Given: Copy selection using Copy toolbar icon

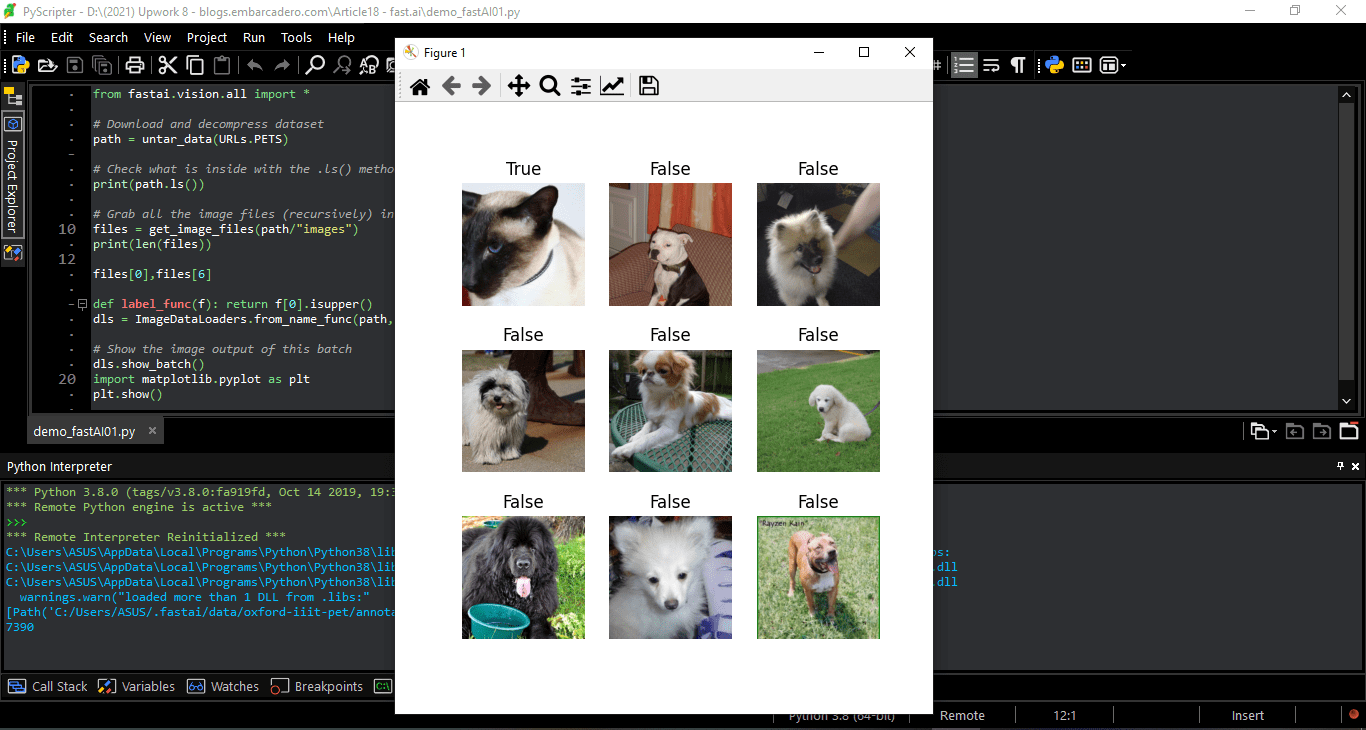Looking at the screenshot, I should 195,65.
